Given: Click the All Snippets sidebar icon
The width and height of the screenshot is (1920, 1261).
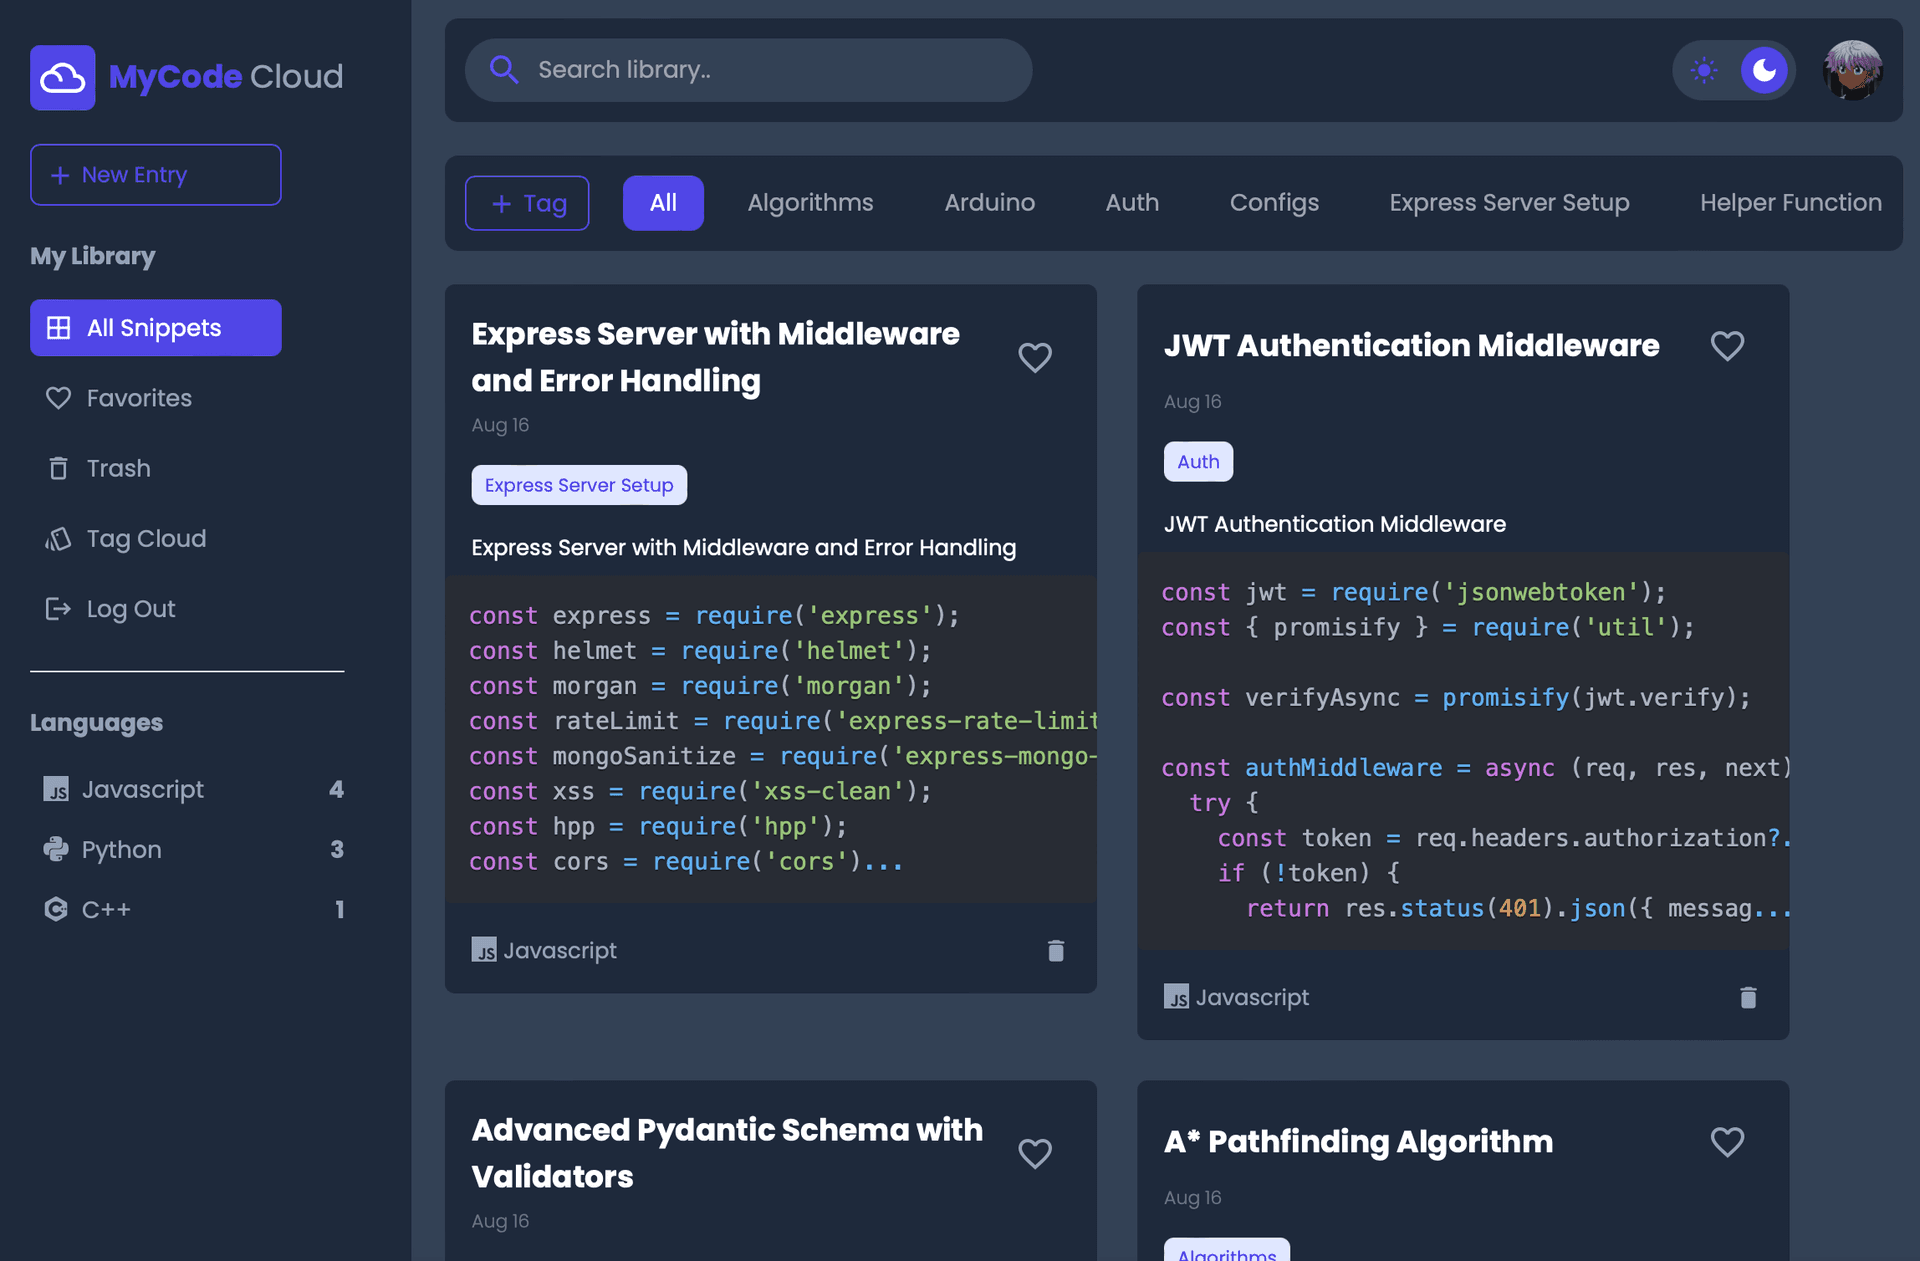Looking at the screenshot, I should [x=58, y=327].
